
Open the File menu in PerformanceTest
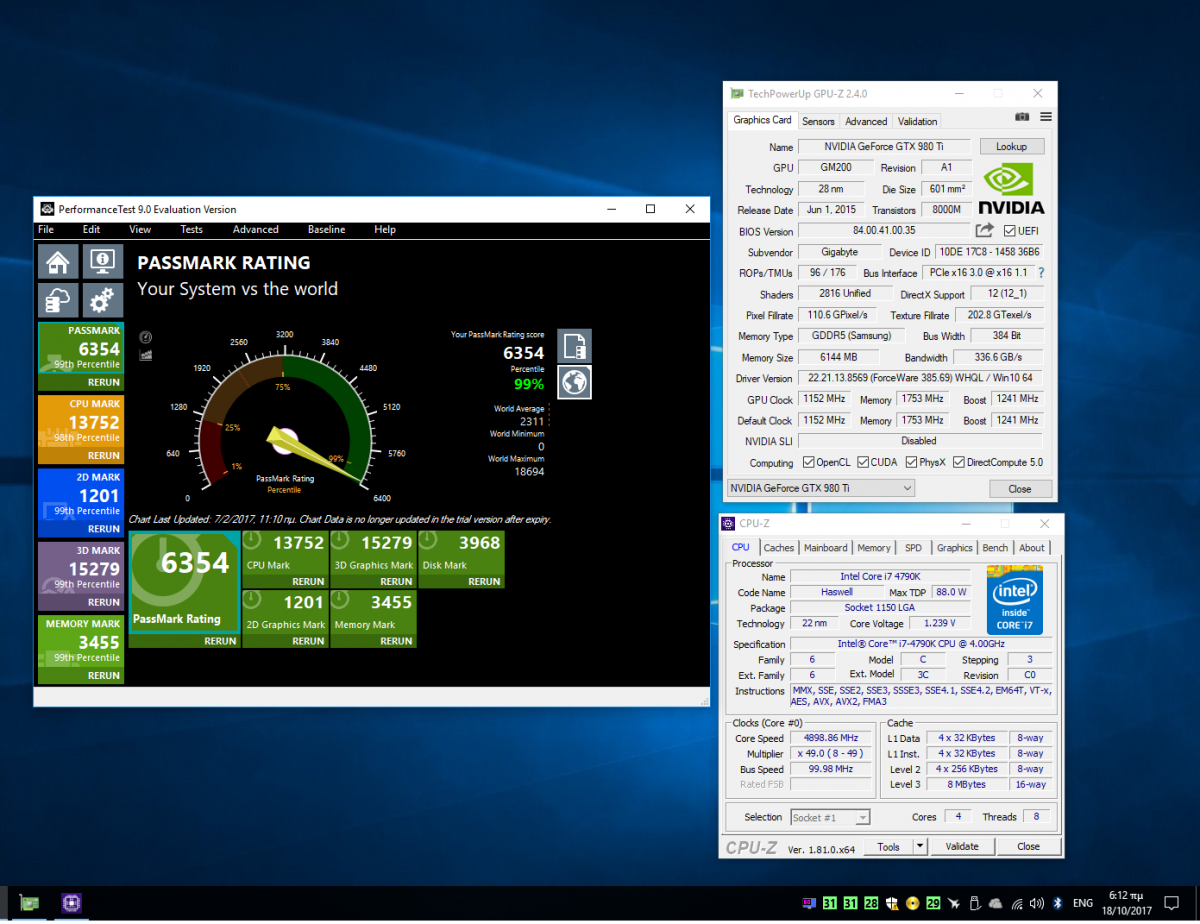(x=46, y=229)
